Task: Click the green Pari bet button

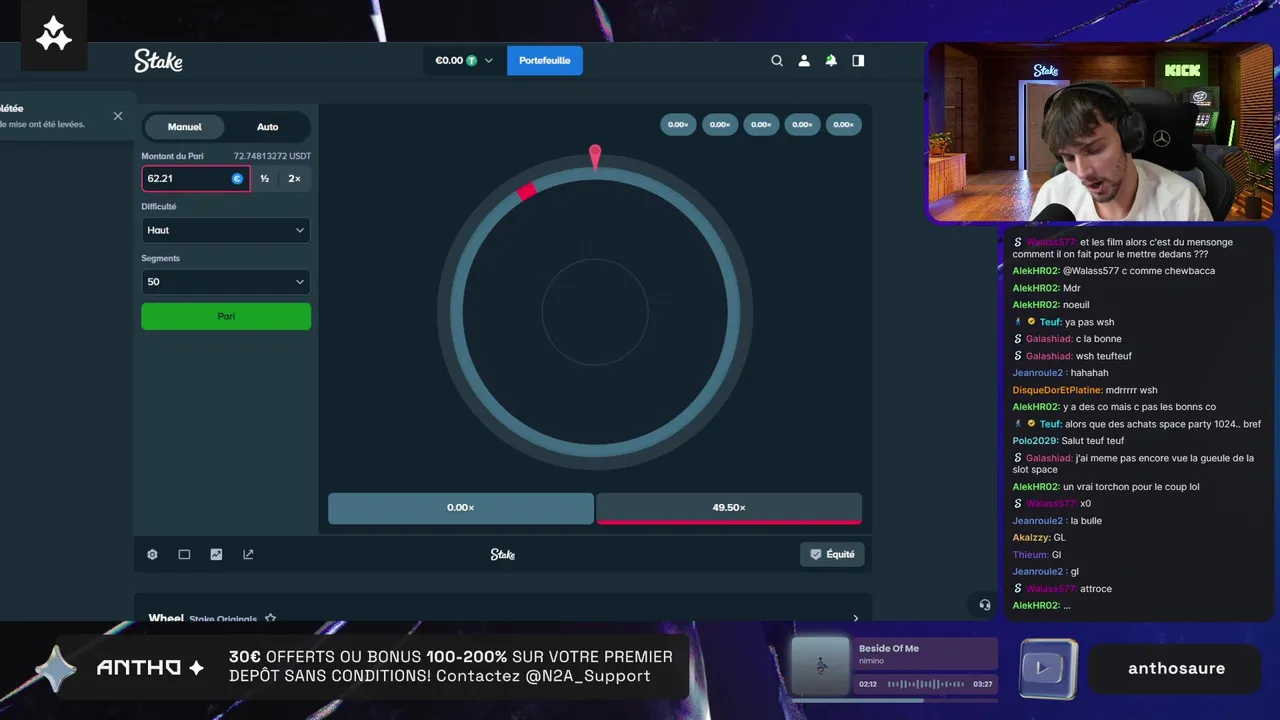Action: tap(226, 316)
